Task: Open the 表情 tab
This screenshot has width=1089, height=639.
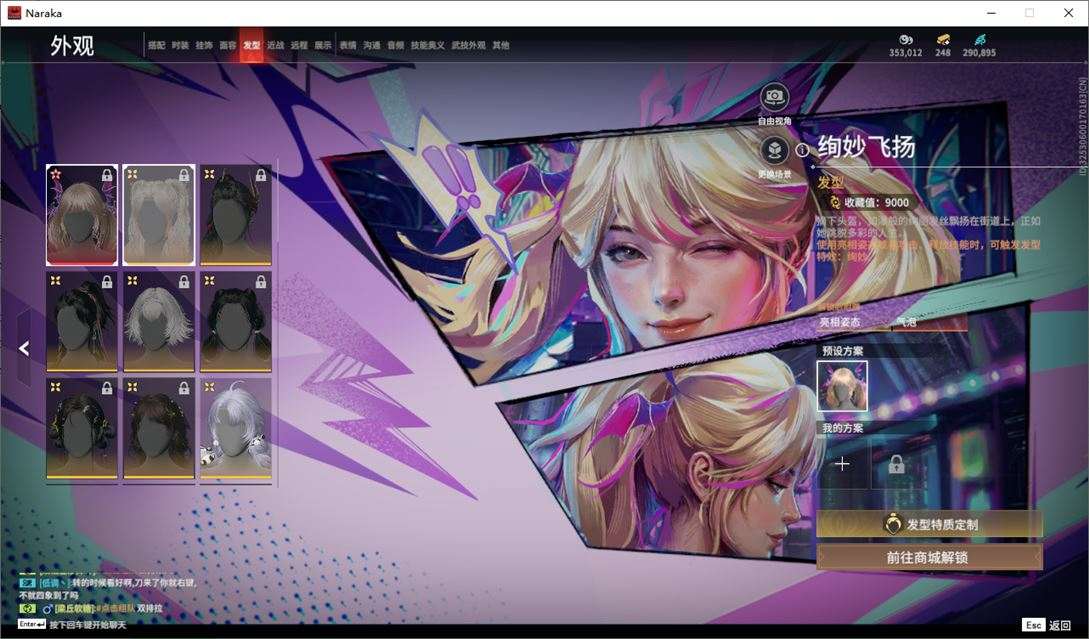Action: pyautogui.click(x=348, y=45)
